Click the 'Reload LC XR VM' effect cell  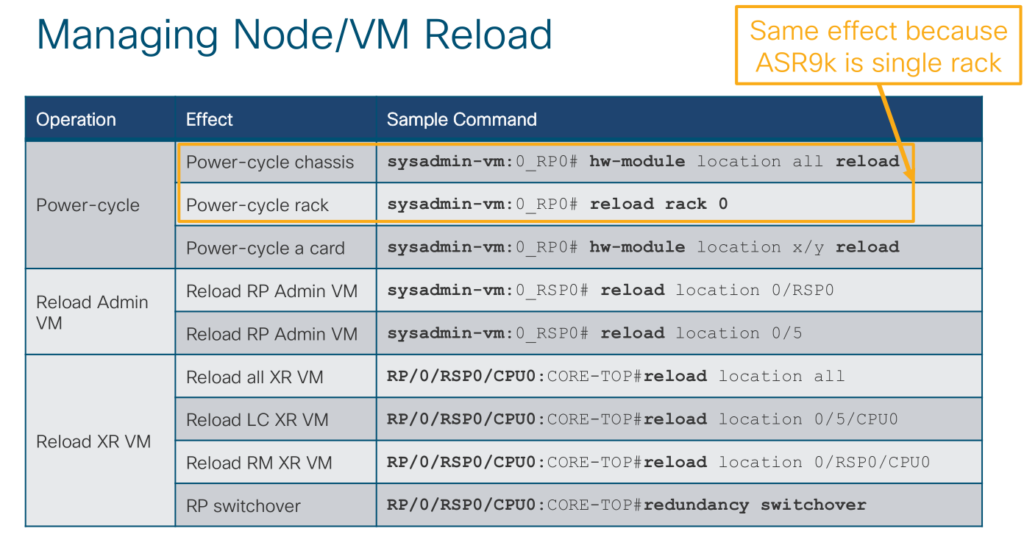pyautogui.click(x=257, y=420)
